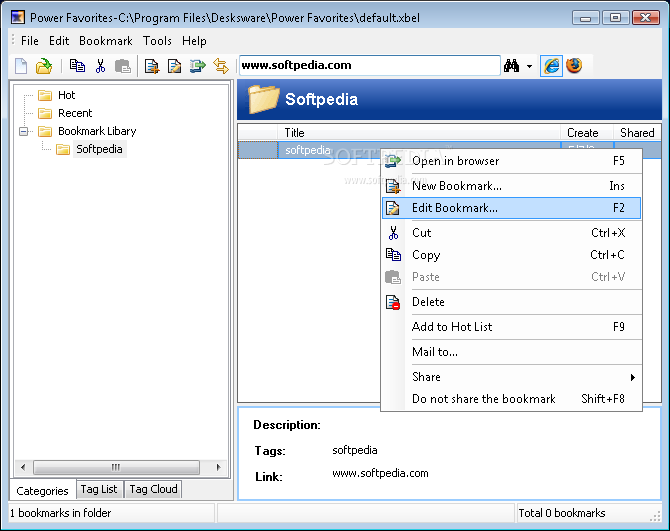The width and height of the screenshot is (670, 531).
Task: Click the binoculars search icon
Action: tap(511, 65)
